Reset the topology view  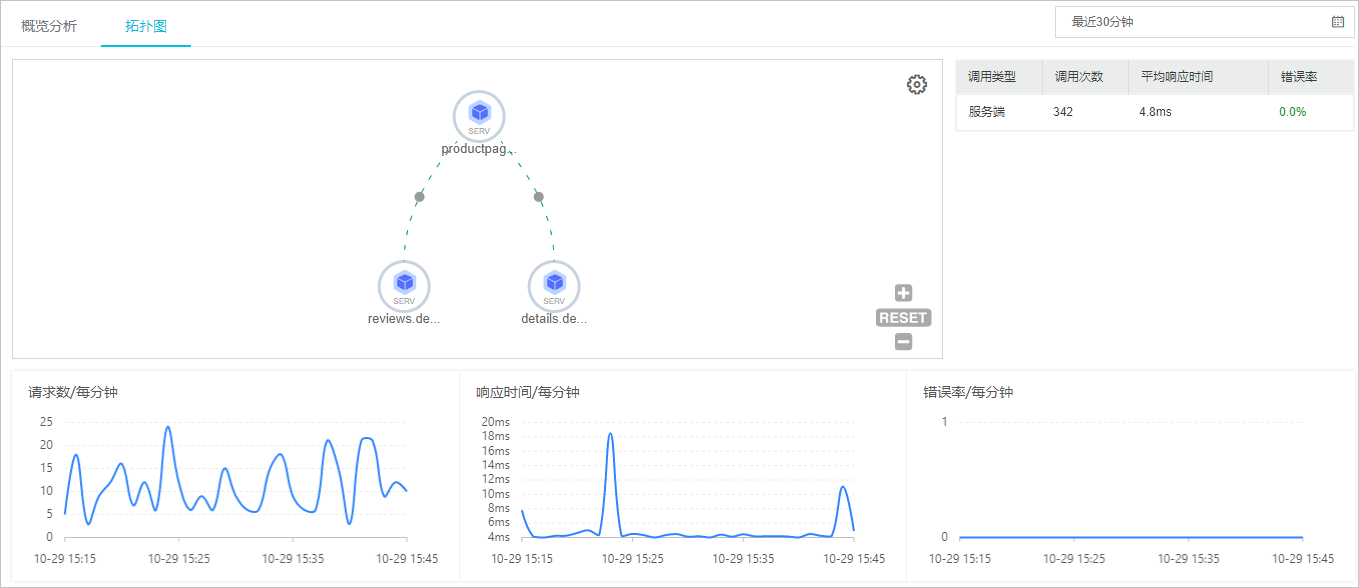pos(903,318)
